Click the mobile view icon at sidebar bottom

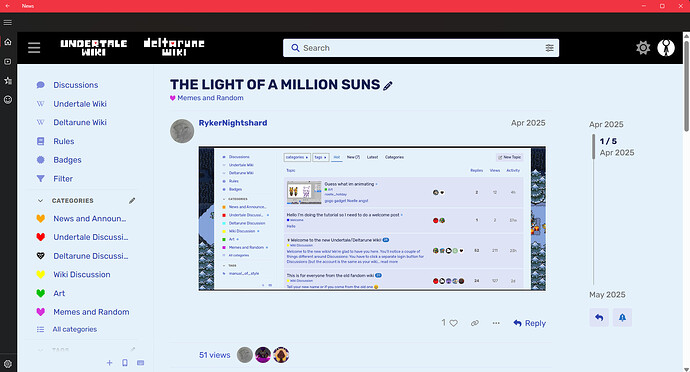coord(125,363)
